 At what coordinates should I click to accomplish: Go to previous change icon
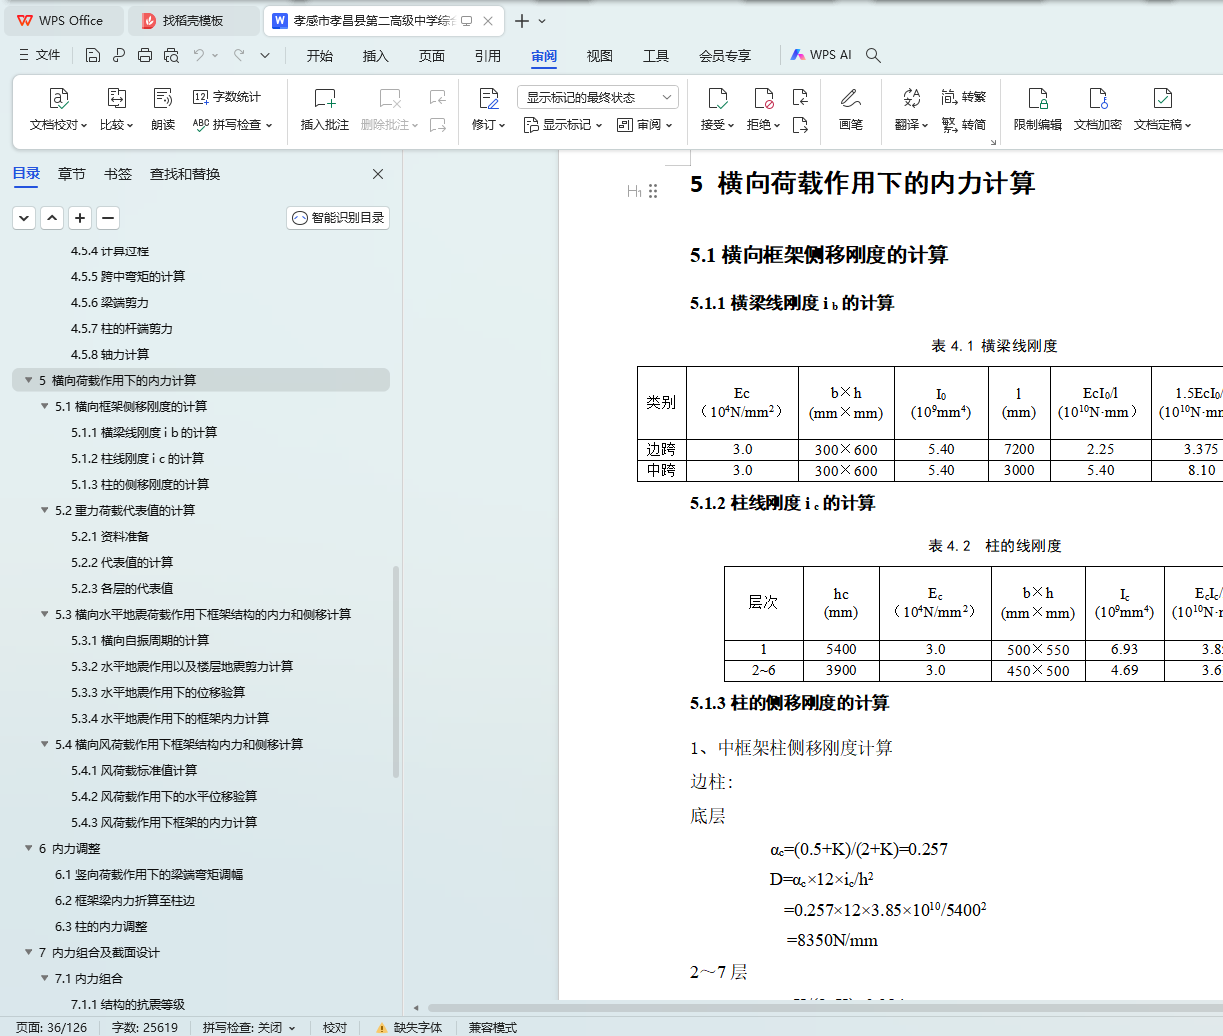tap(800, 97)
